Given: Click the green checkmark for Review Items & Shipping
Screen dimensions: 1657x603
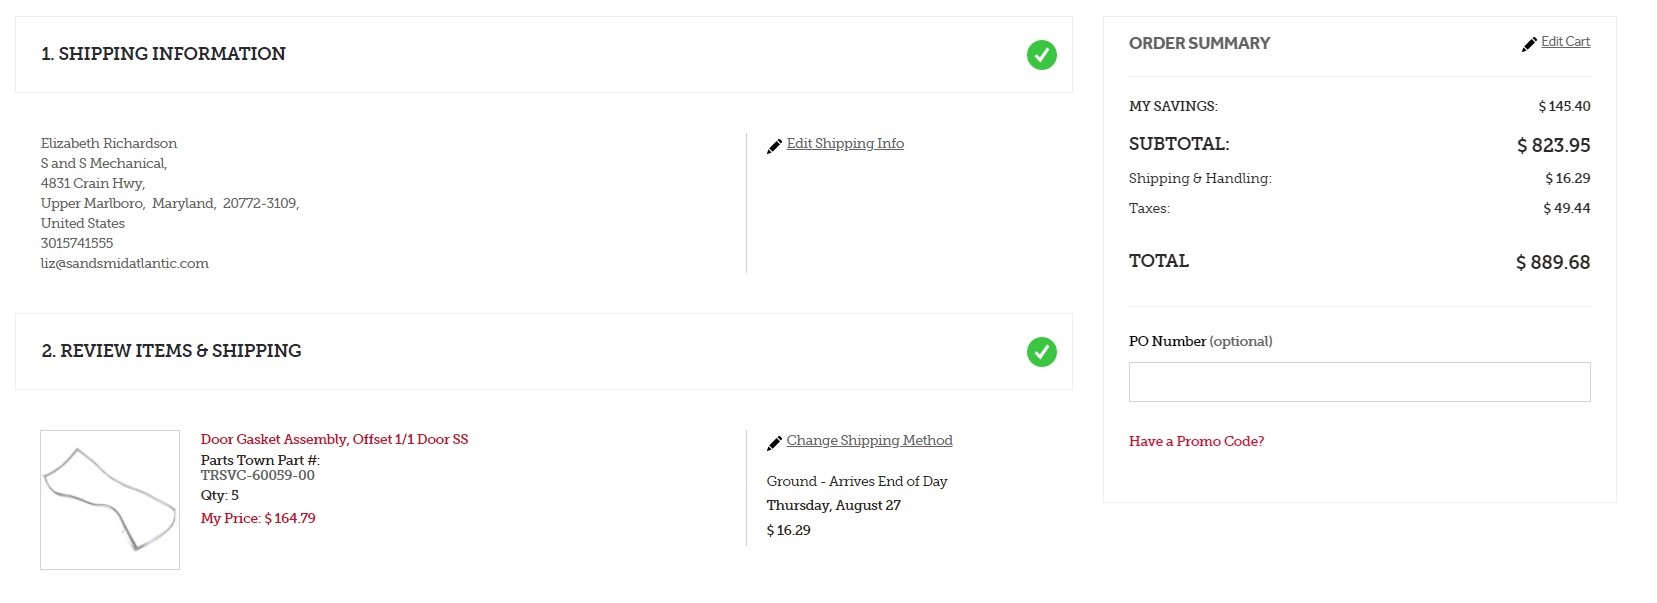Looking at the screenshot, I should 1041,352.
